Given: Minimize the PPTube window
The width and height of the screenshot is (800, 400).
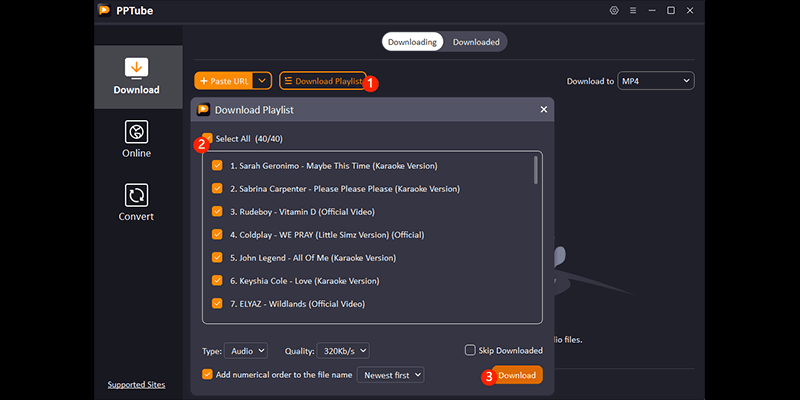Looking at the screenshot, I should coord(652,10).
